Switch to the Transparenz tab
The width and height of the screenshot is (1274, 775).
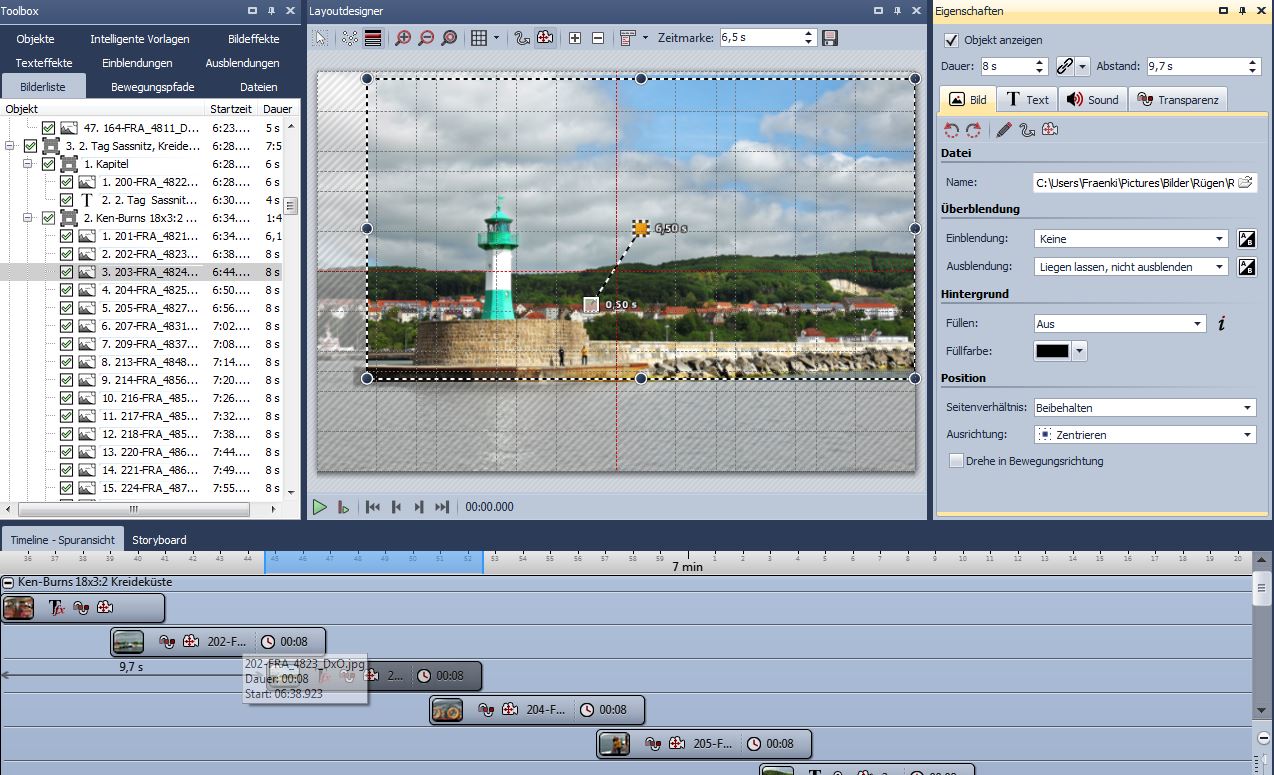1178,100
